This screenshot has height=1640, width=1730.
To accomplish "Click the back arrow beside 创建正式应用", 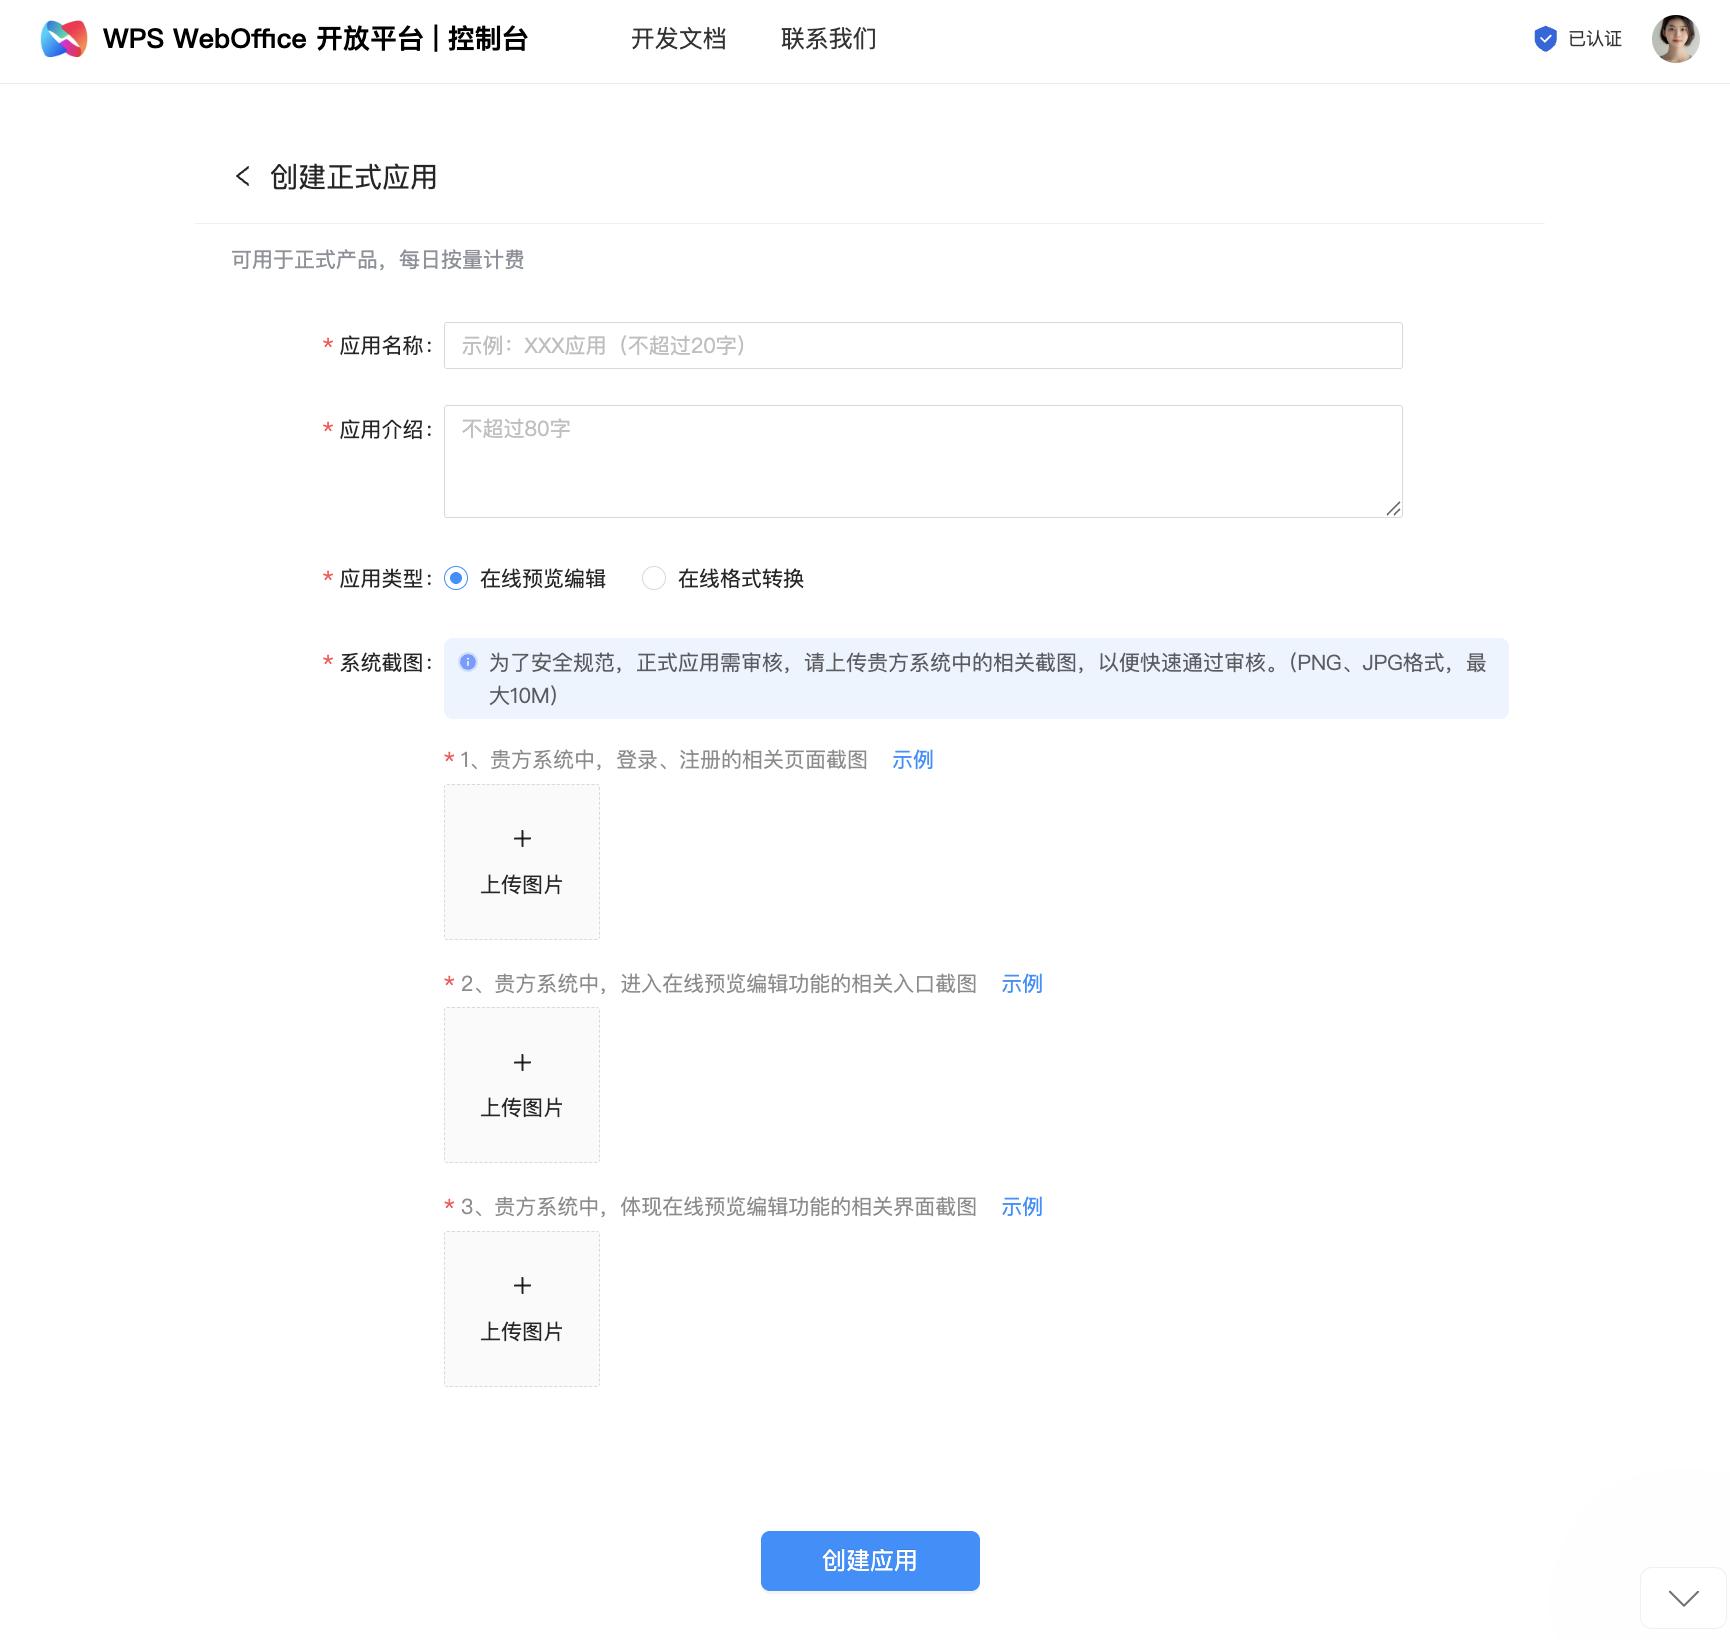I will [x=243, y=177].
